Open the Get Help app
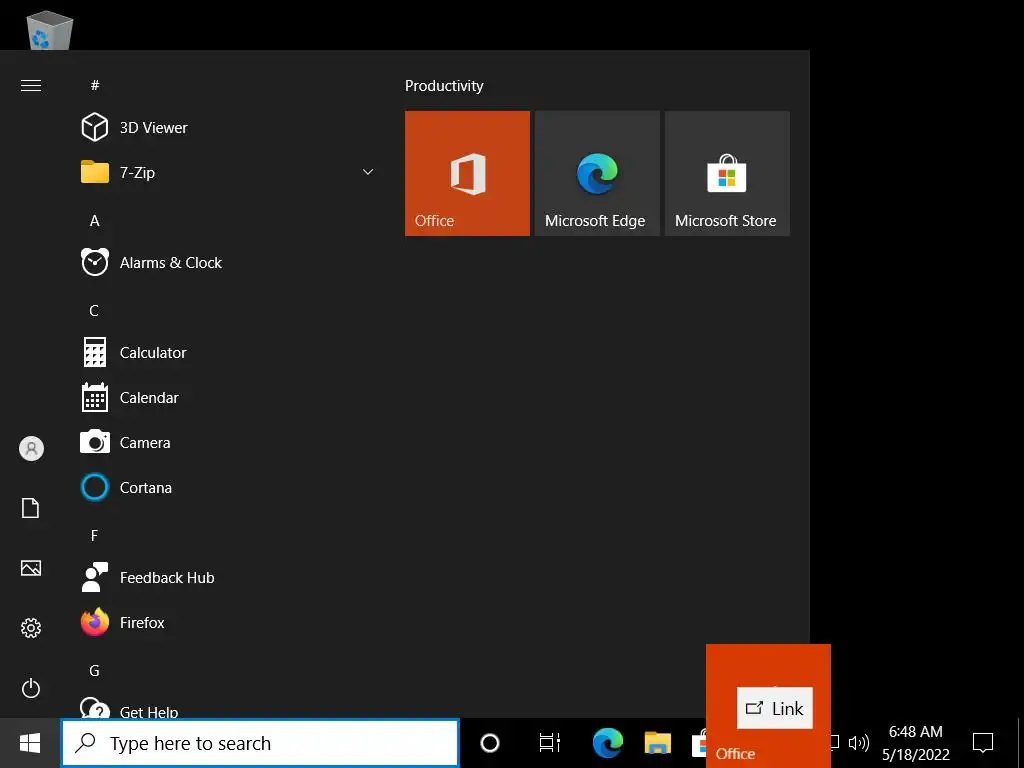Screen dimensions: 1024x768 (229, 707)
